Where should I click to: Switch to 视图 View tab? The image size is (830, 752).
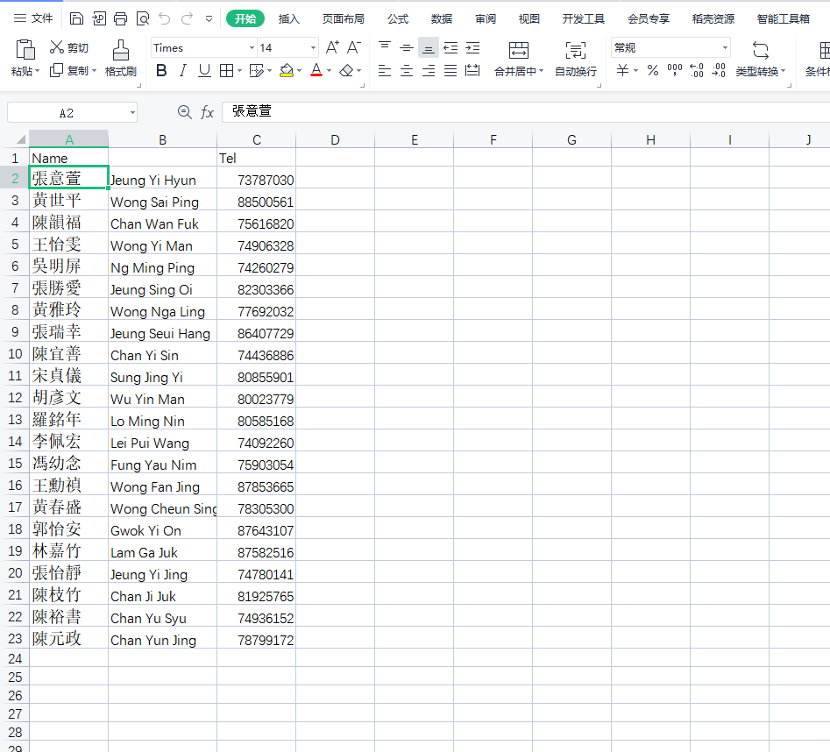[529, 19]
